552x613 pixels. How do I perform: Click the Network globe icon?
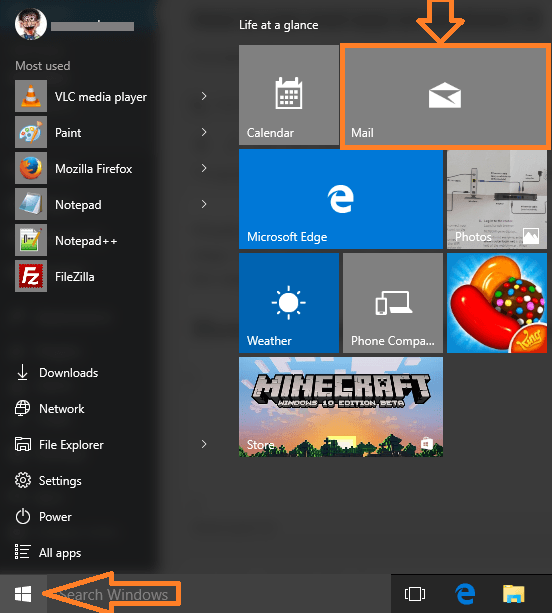23,409
